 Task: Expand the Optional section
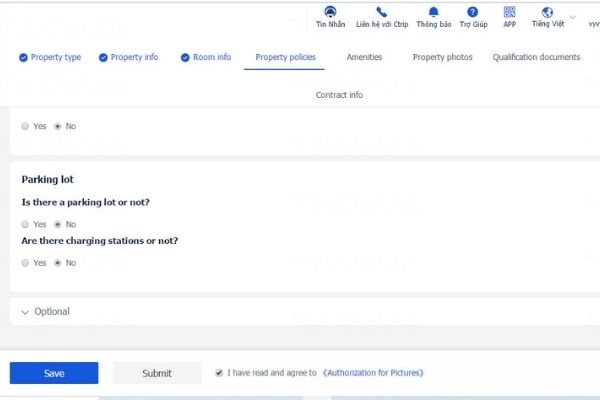(45, 312)
